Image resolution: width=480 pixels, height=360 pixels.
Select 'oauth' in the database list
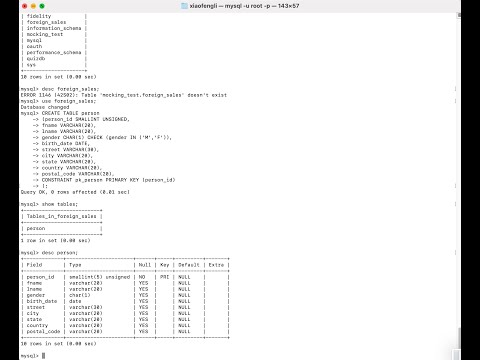pos(34,46)
